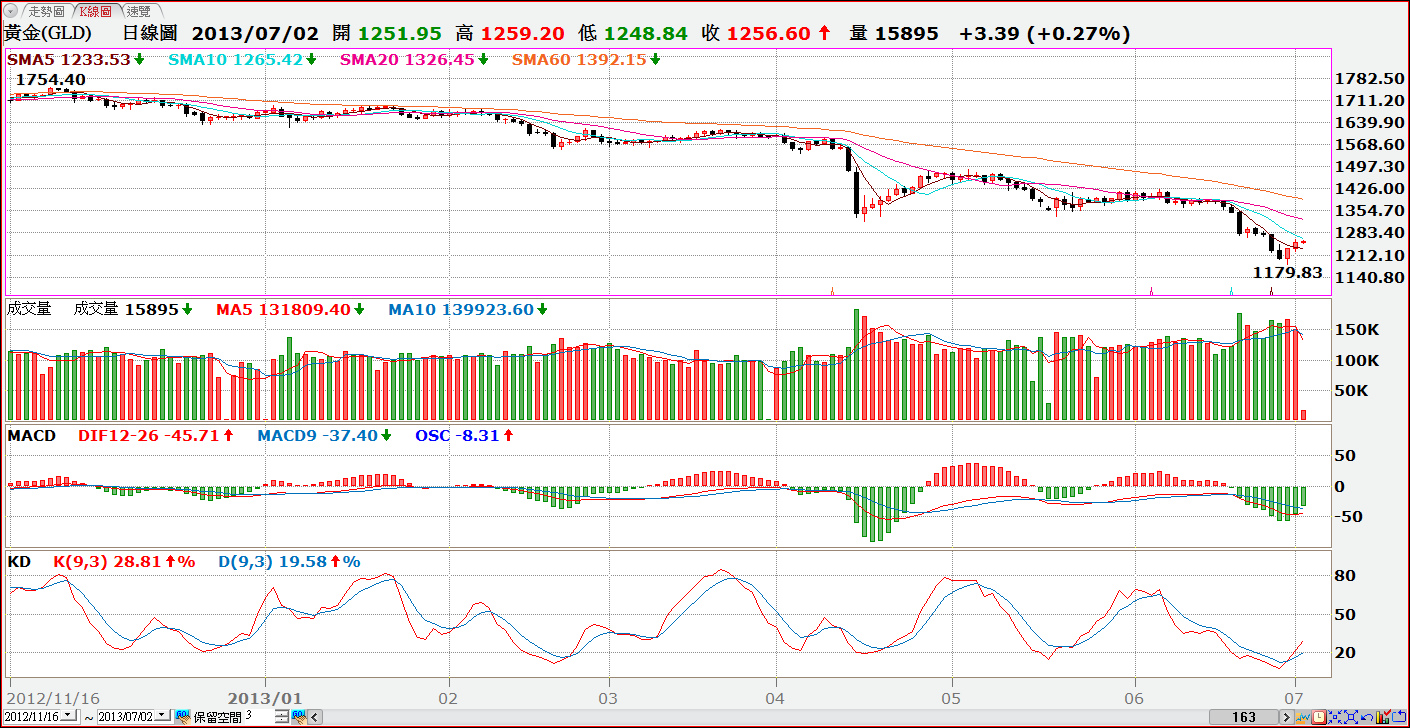This screenshot has width=1410, height=728.
Task: Click the 163 bar count box
Action: click(x=1244, y=717)
